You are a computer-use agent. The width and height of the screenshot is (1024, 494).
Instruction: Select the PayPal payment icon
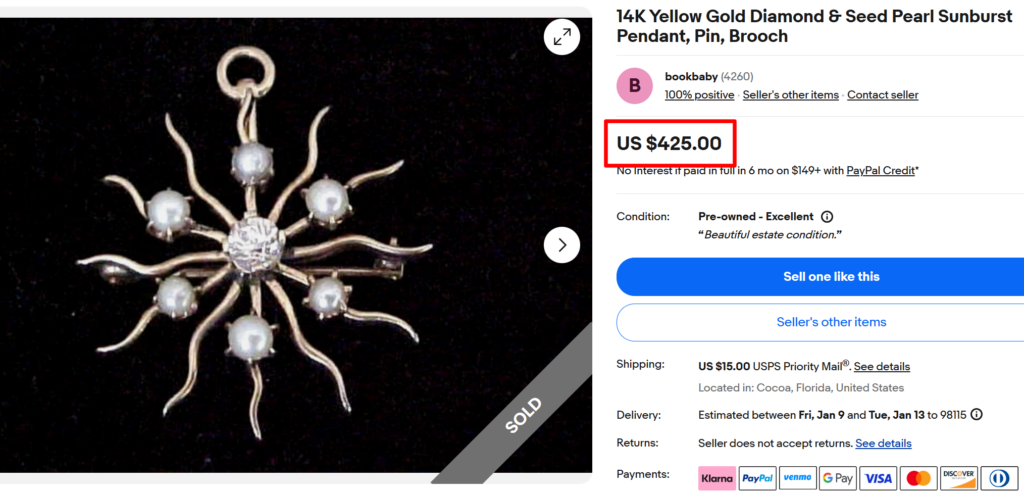[x=757, y=478]
